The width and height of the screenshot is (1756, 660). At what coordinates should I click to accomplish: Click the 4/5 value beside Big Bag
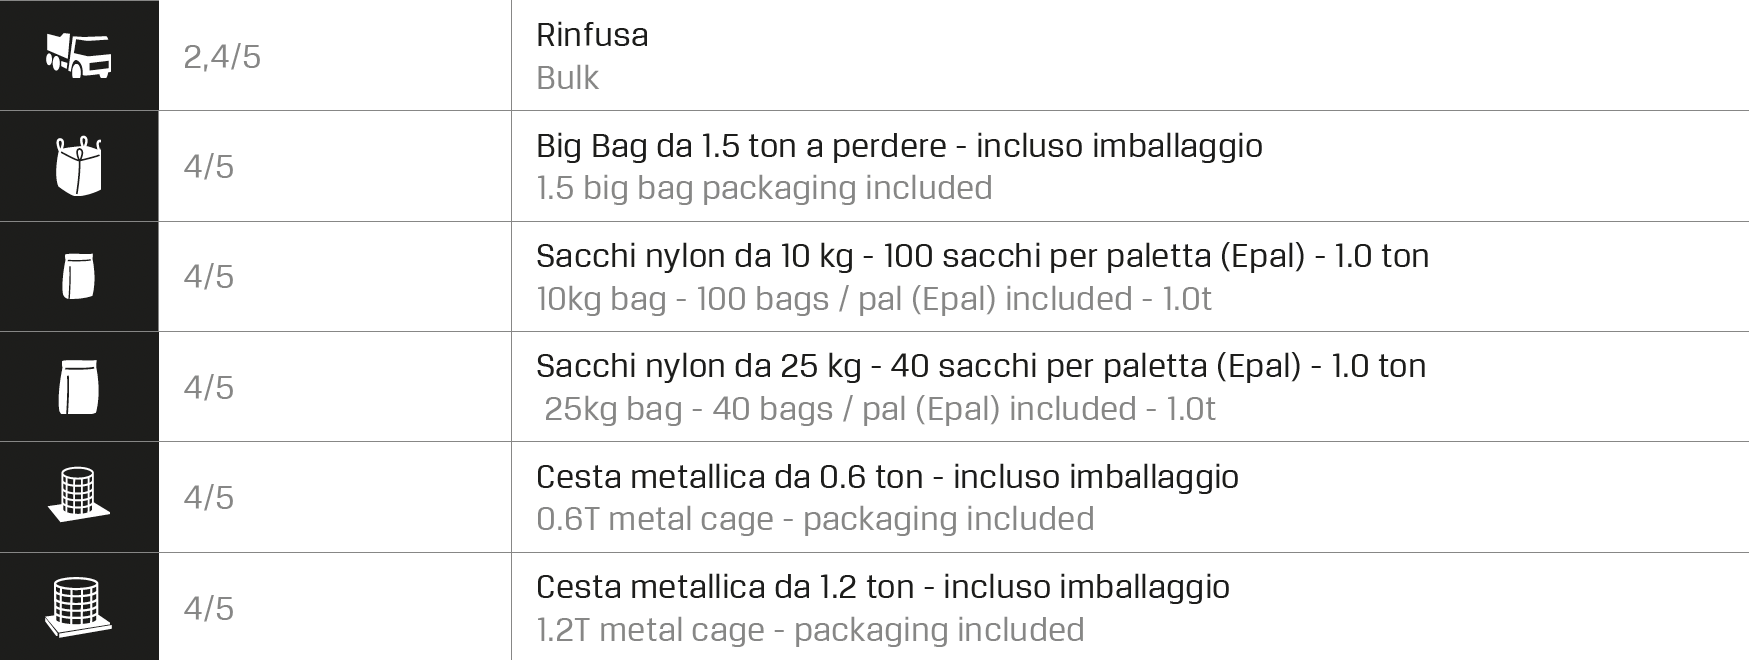pos(208,166)
